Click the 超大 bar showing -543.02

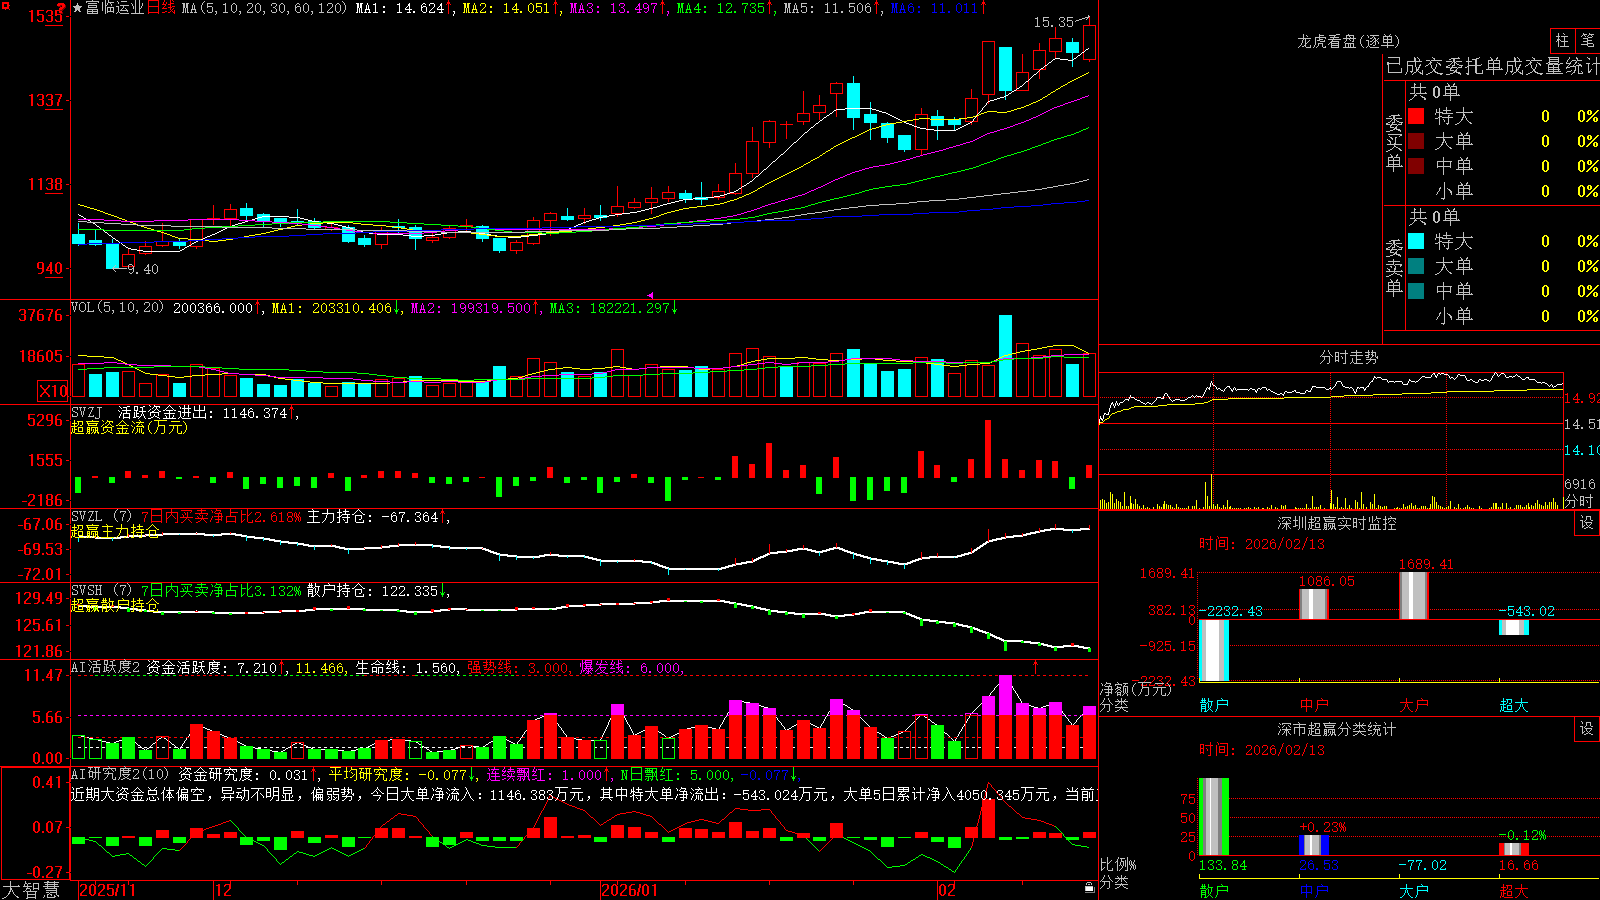tap(1514, 627)
